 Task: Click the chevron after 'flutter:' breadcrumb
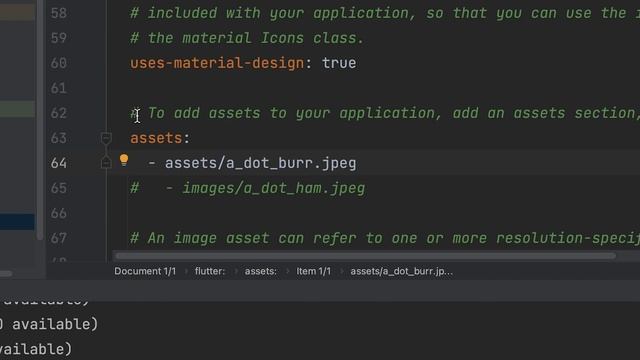click(236, 271)
